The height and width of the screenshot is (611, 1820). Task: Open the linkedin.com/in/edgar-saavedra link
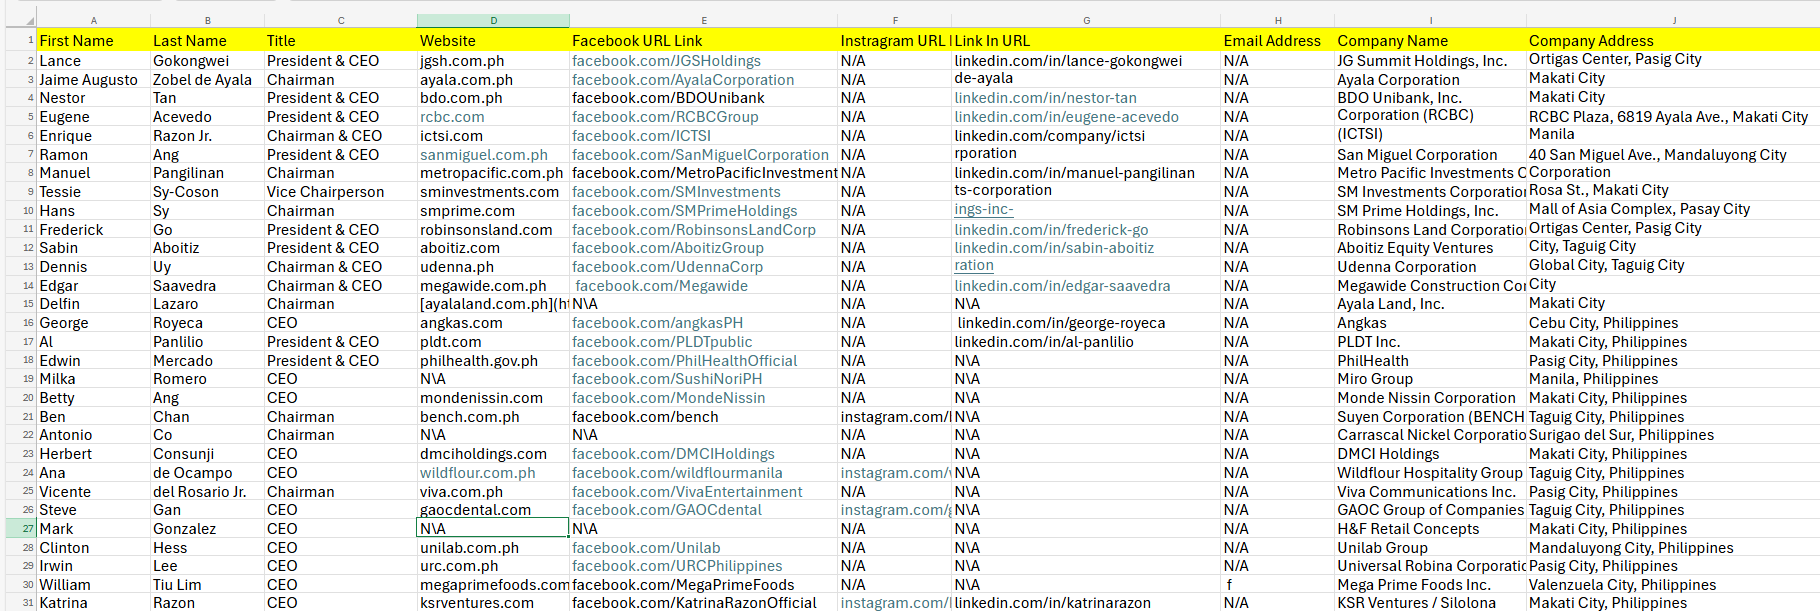coord(1062,286)
